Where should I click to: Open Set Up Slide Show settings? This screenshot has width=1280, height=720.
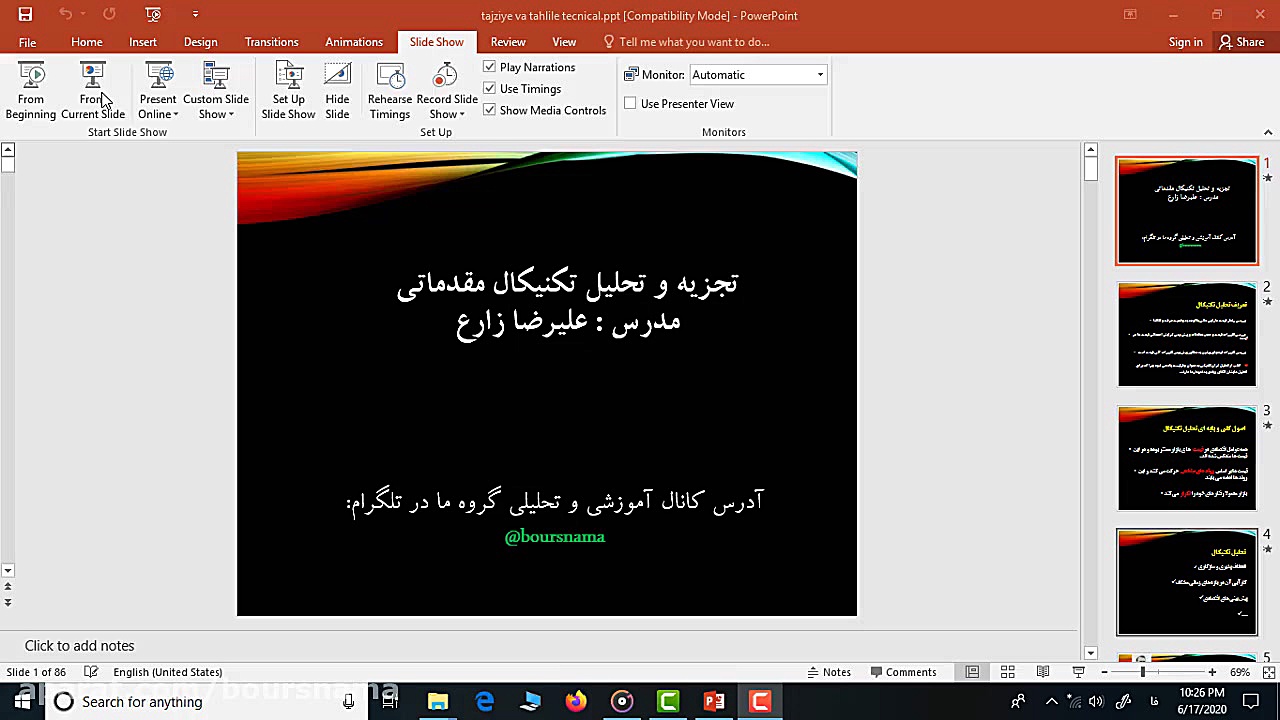[x=288, y=90]
